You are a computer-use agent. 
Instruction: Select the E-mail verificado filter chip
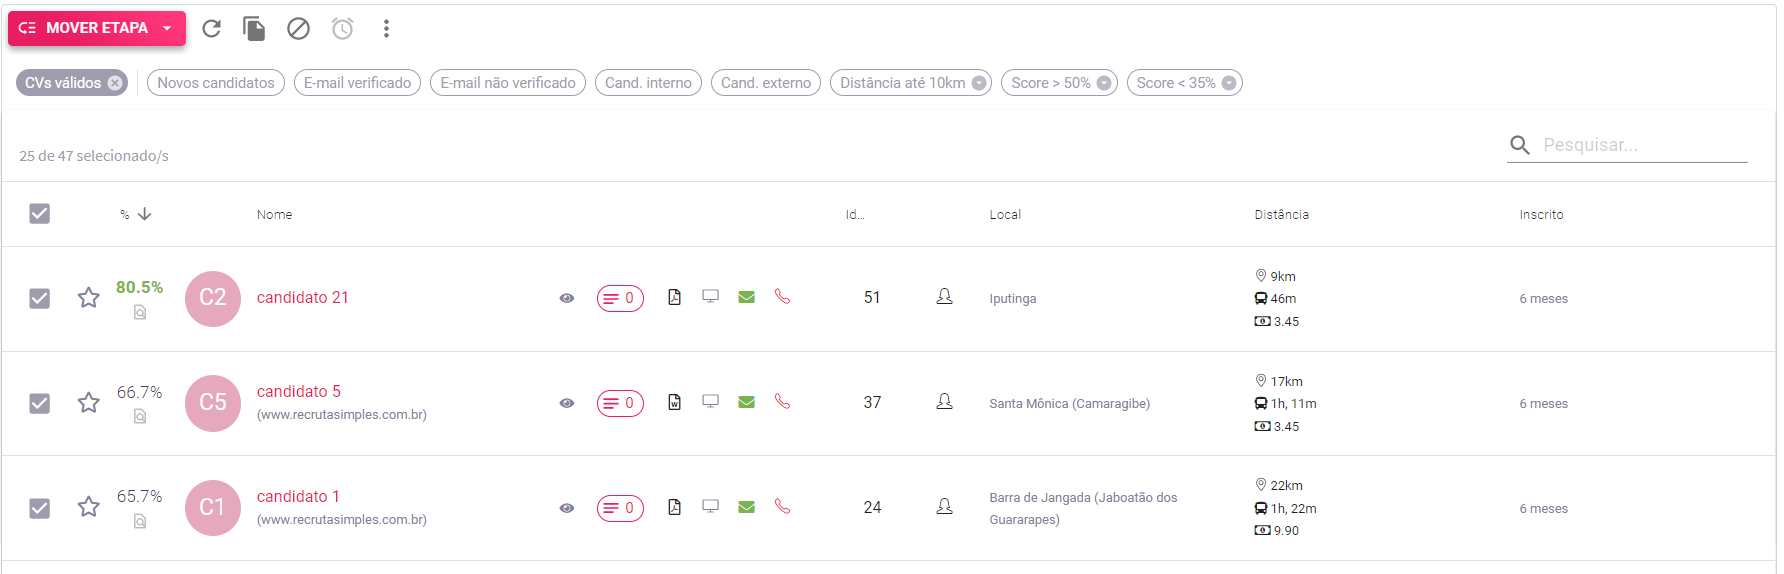(357, 83)
